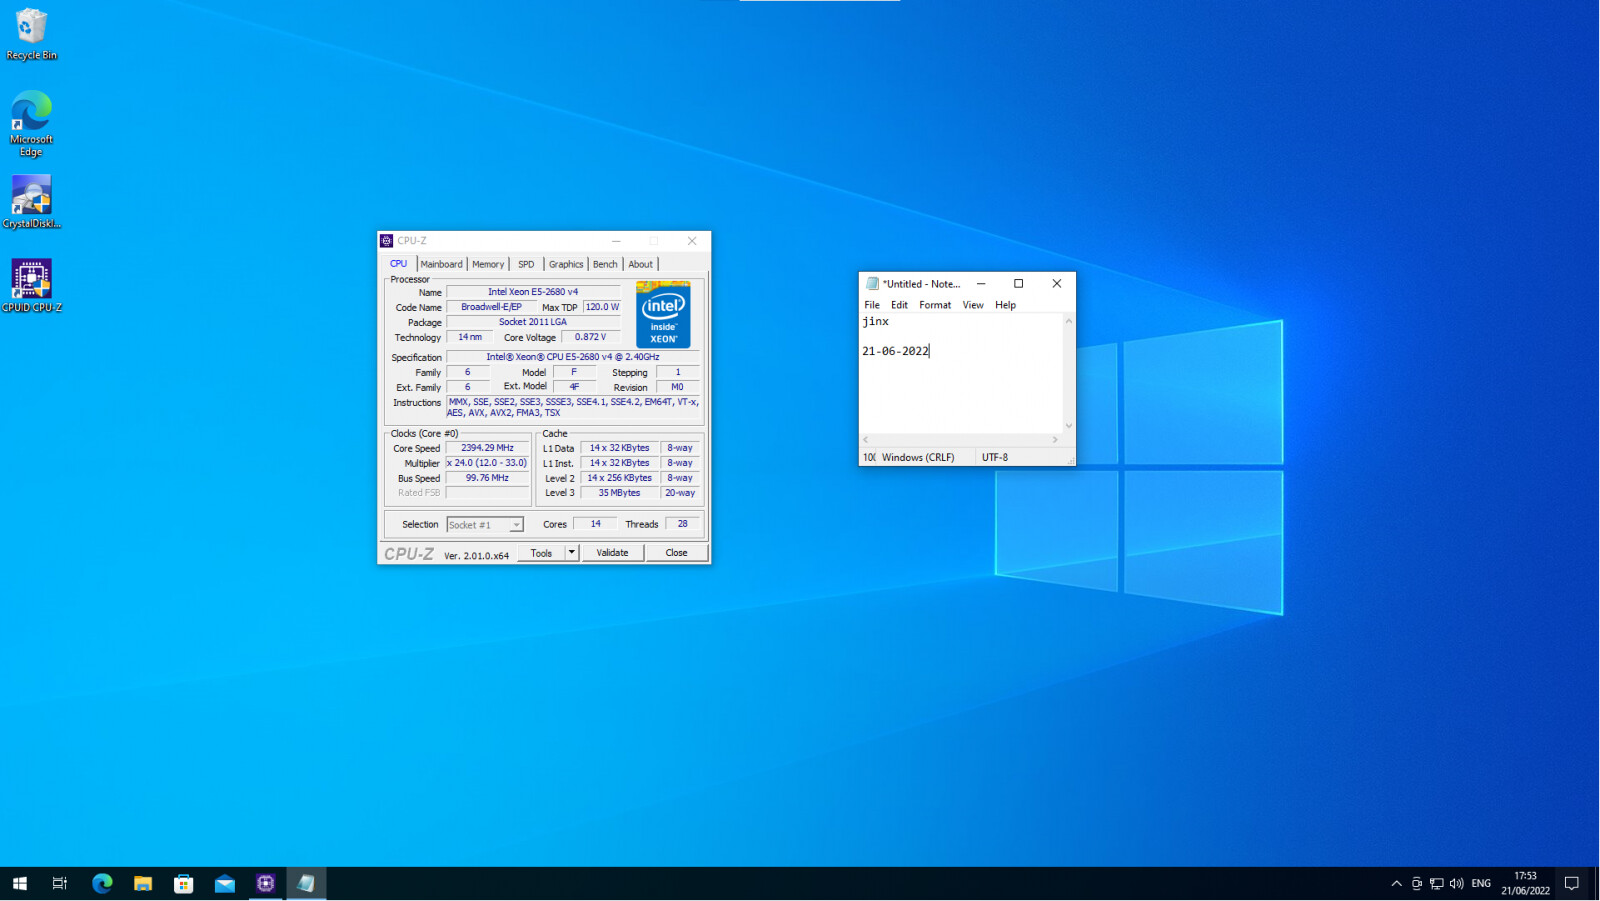The width and height of the screenshot is (1600, 901).
Task: Show hidden system tray icons
Action: pyautogui.click(x=1396, y=883)
